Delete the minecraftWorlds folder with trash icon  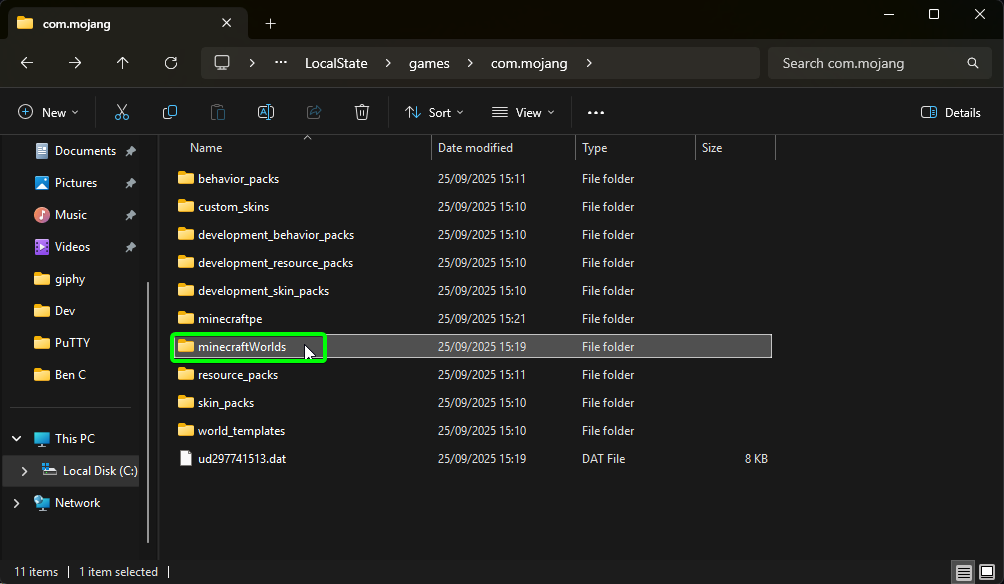362,112
